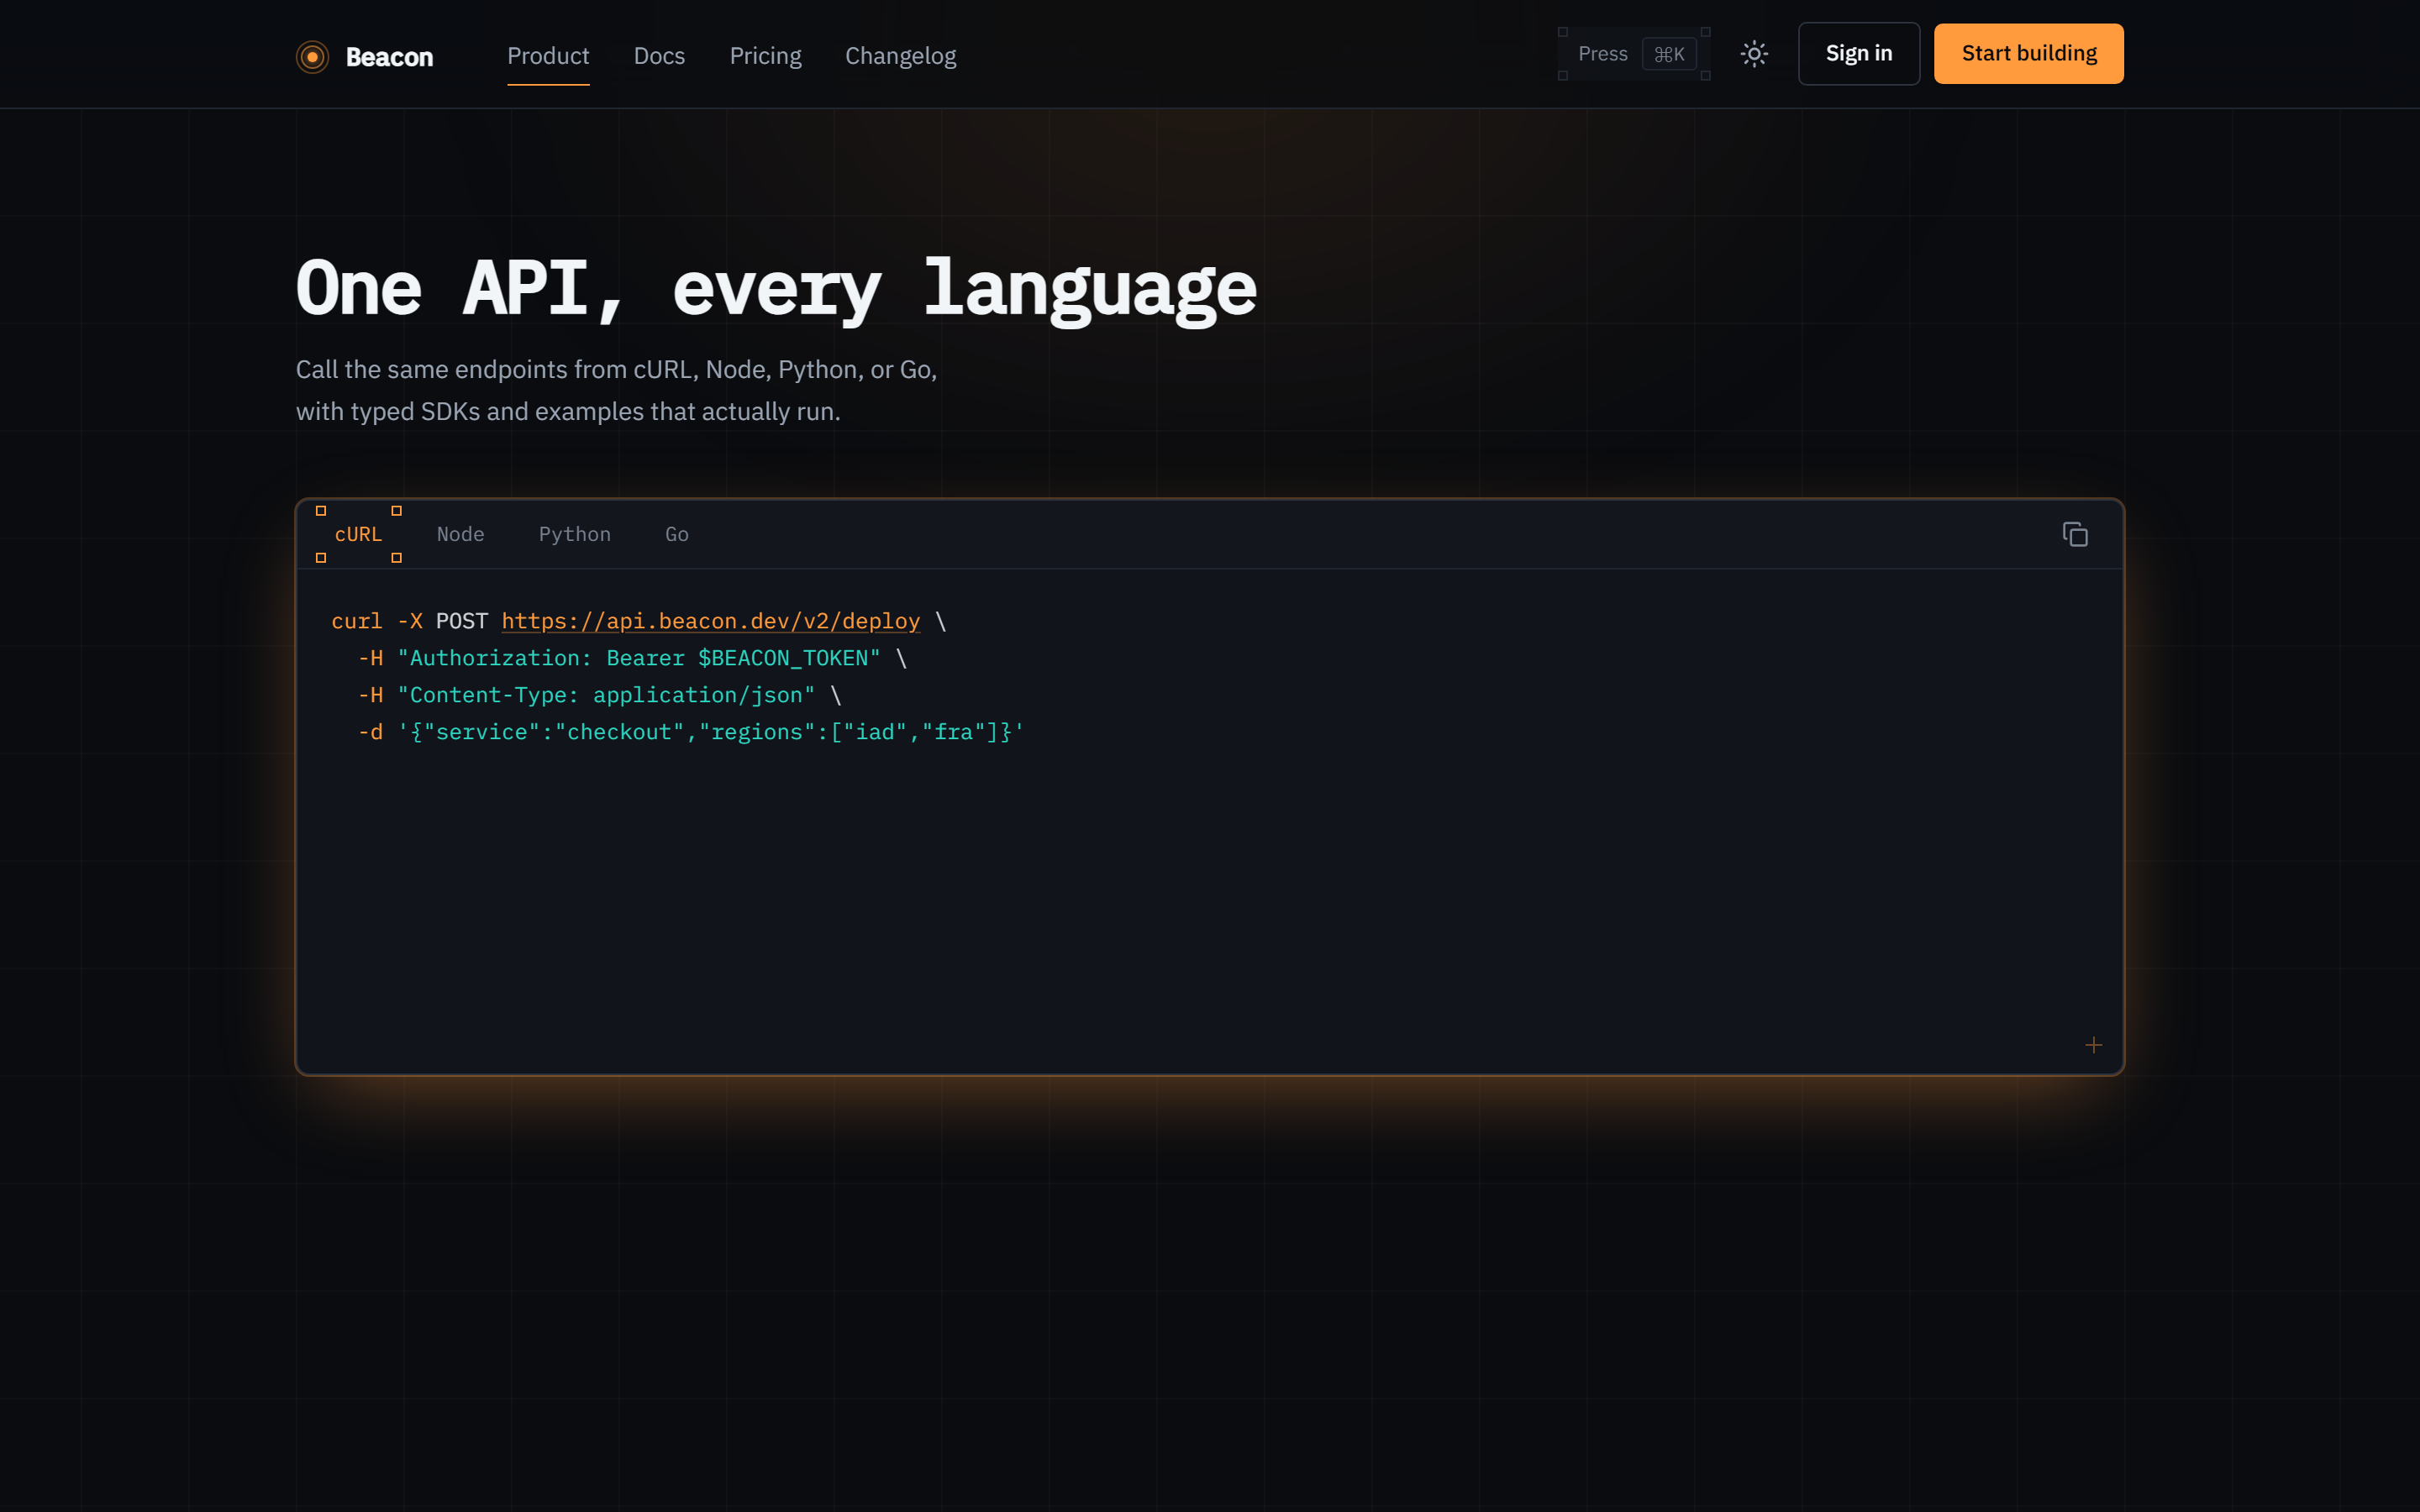Open the Pricing page link

pyautogui.click(x=765, y=56)
